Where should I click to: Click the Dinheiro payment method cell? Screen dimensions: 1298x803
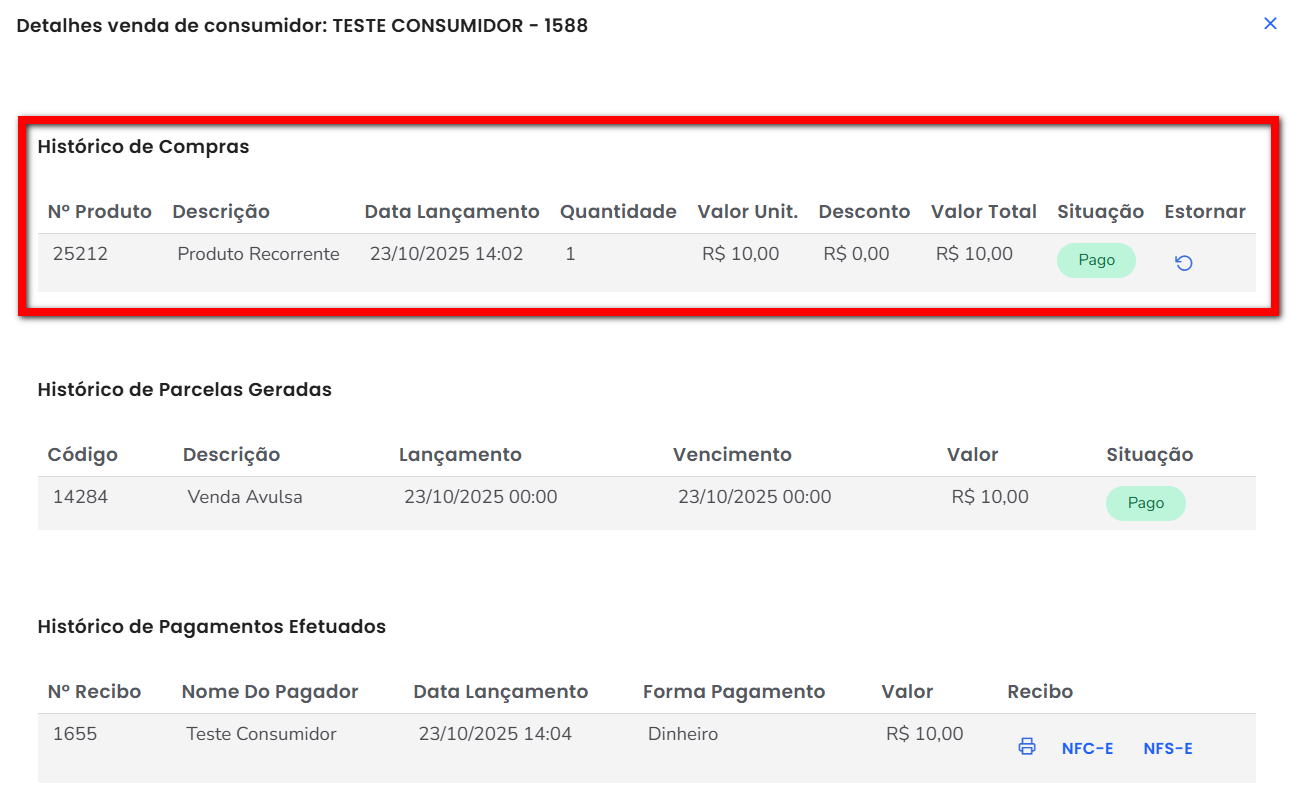tap(683, 734)
